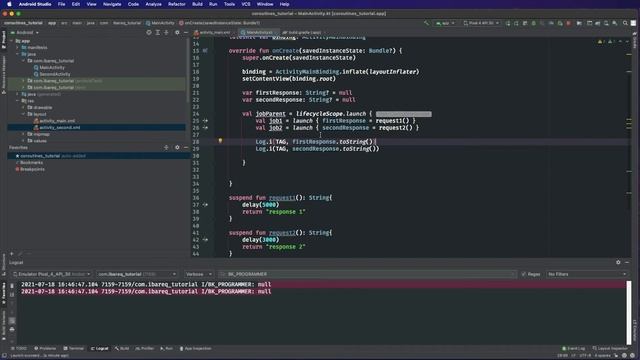The image size is (640, 360).
Task: Click the Debug app bug icon
Action: pyautogui.click(x=533, y=23)
